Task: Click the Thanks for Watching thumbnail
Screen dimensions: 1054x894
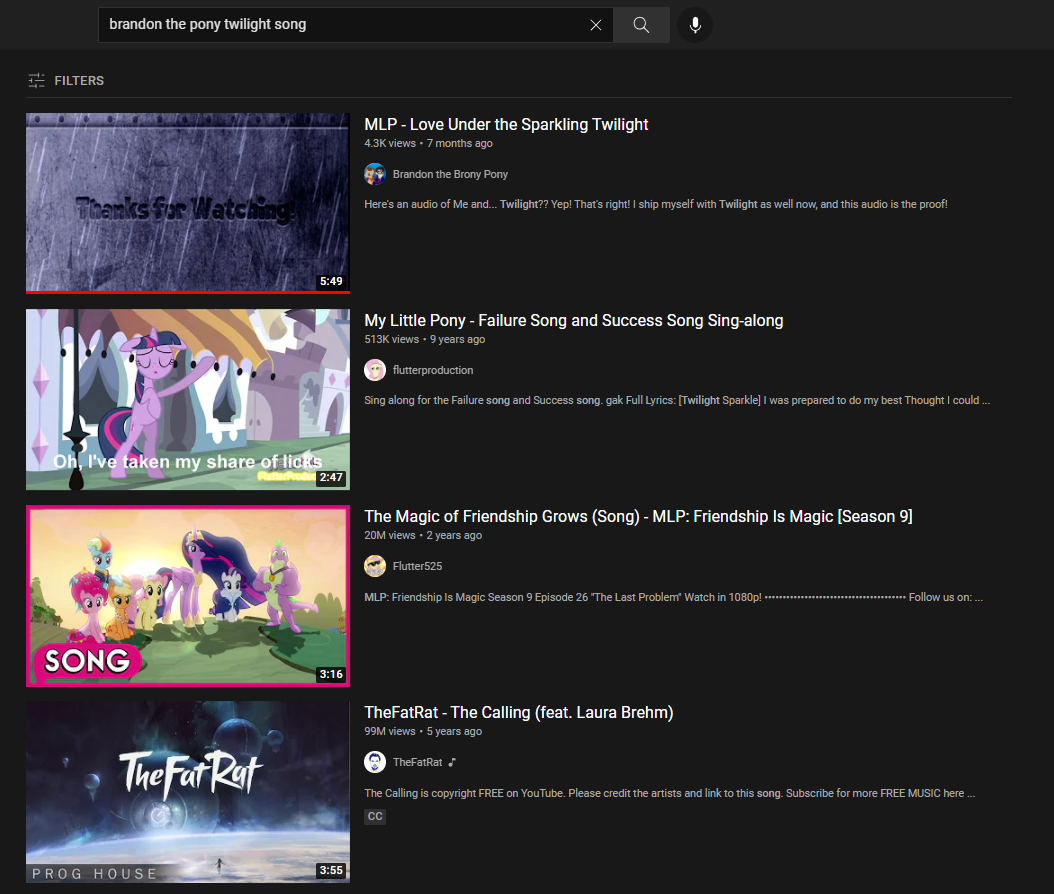Action: (x=187, y=203)
